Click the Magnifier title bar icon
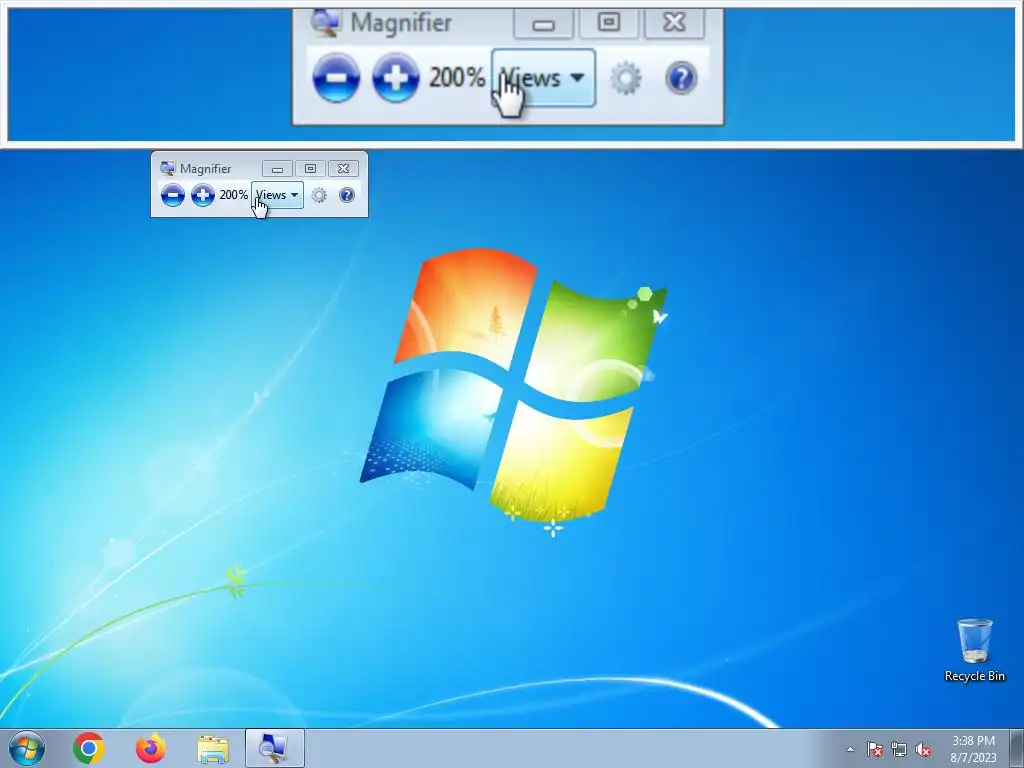Viewport: 1024px width, 768px height. tap(168, 168)
